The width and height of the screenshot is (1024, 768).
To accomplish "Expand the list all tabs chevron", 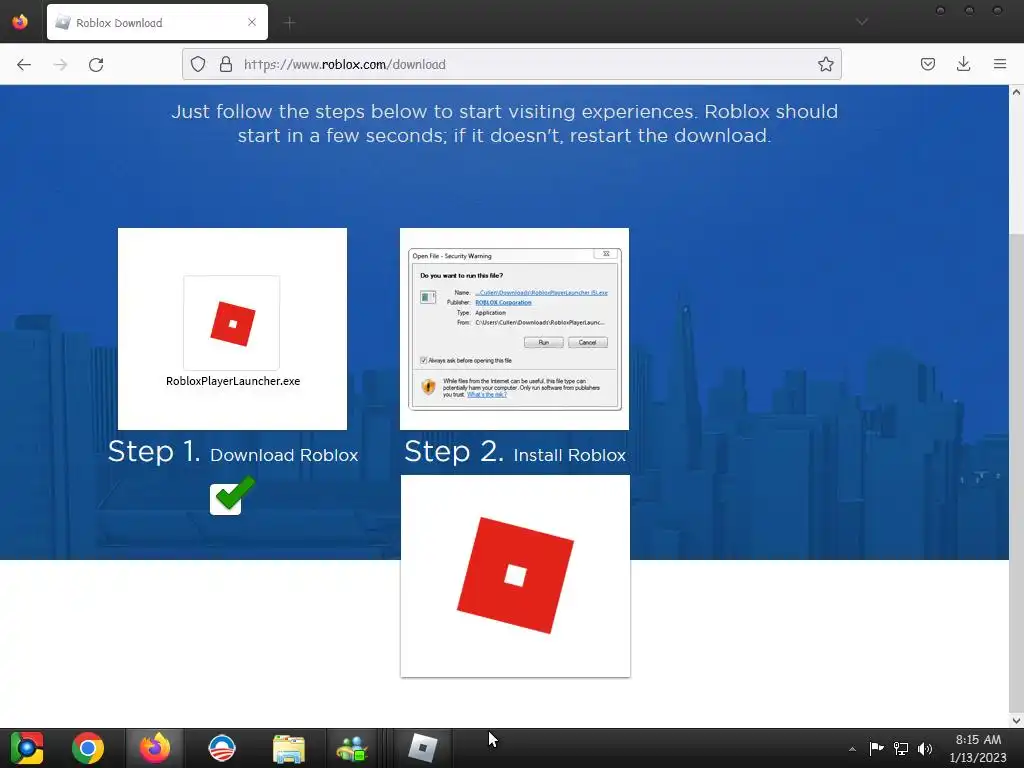I will [862, 22].
